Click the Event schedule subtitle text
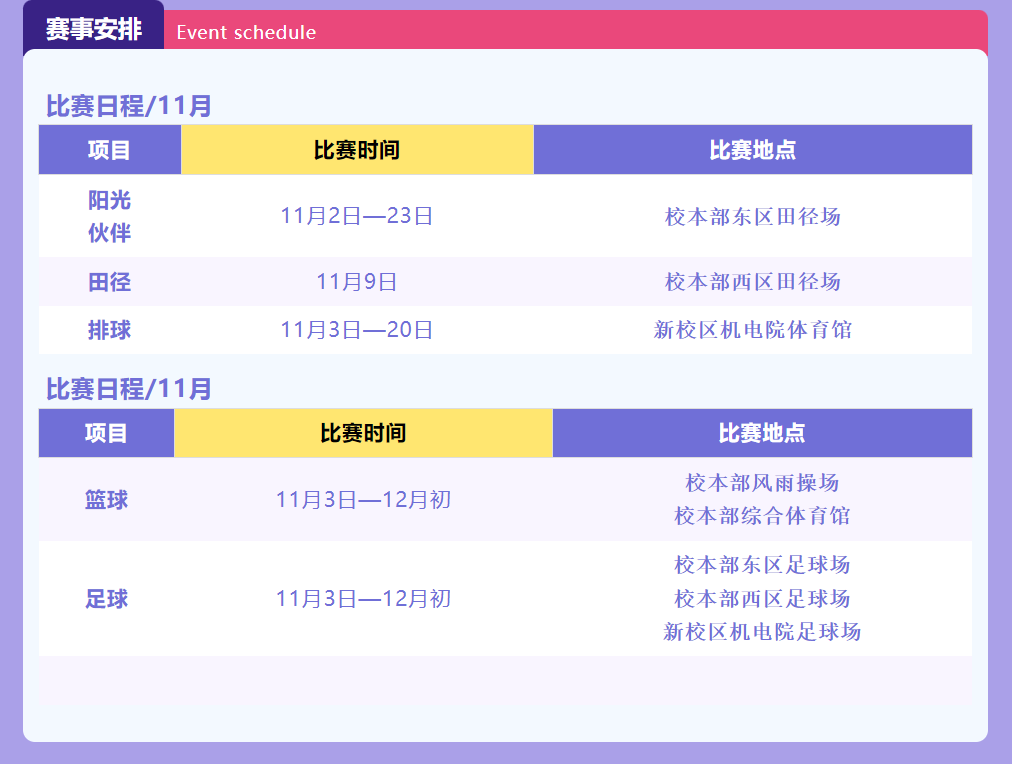1012x764 pixels. click(246, 32)
